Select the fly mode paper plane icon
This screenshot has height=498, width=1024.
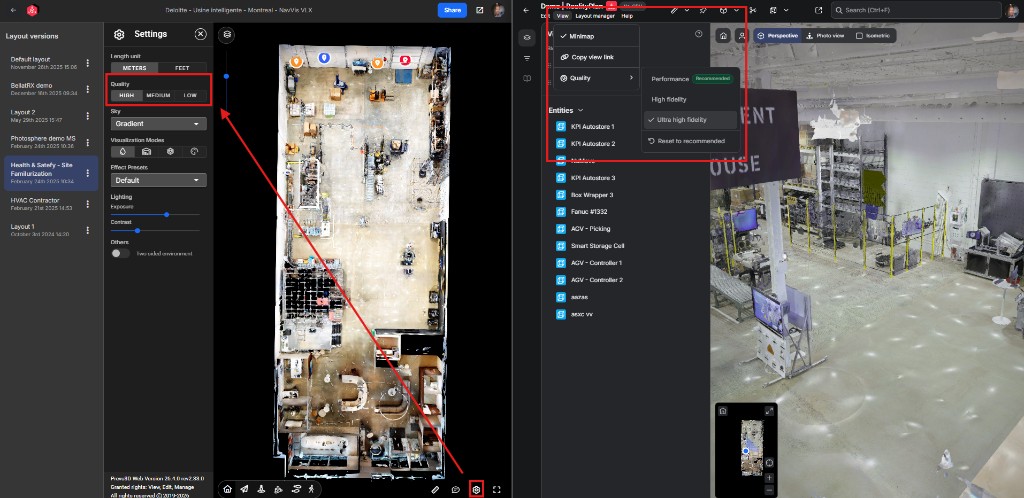click(x=244, y=489)
